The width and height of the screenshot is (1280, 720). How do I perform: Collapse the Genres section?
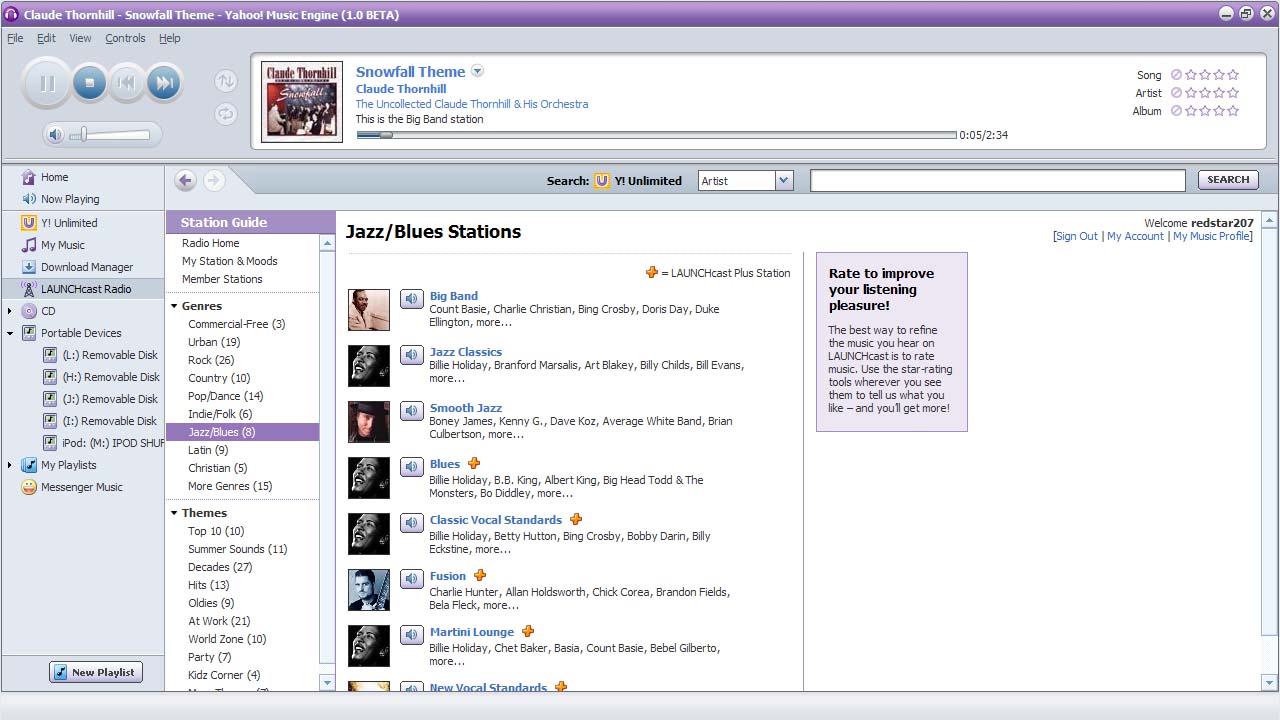coord(174,307)
